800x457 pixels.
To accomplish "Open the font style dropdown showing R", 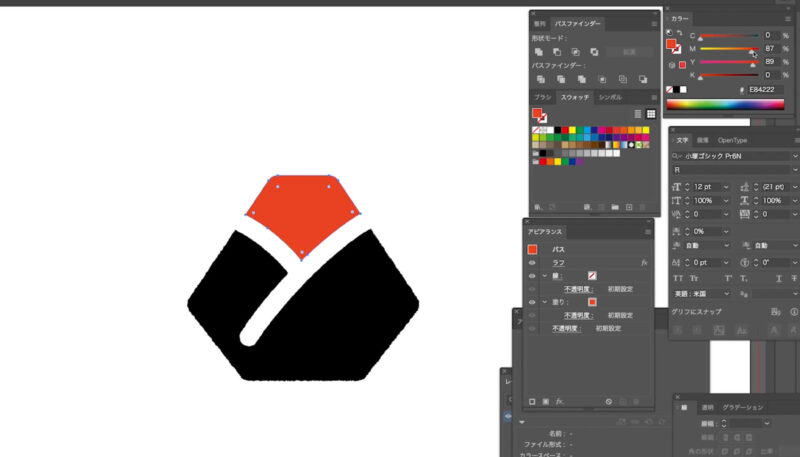I will 794,169.
